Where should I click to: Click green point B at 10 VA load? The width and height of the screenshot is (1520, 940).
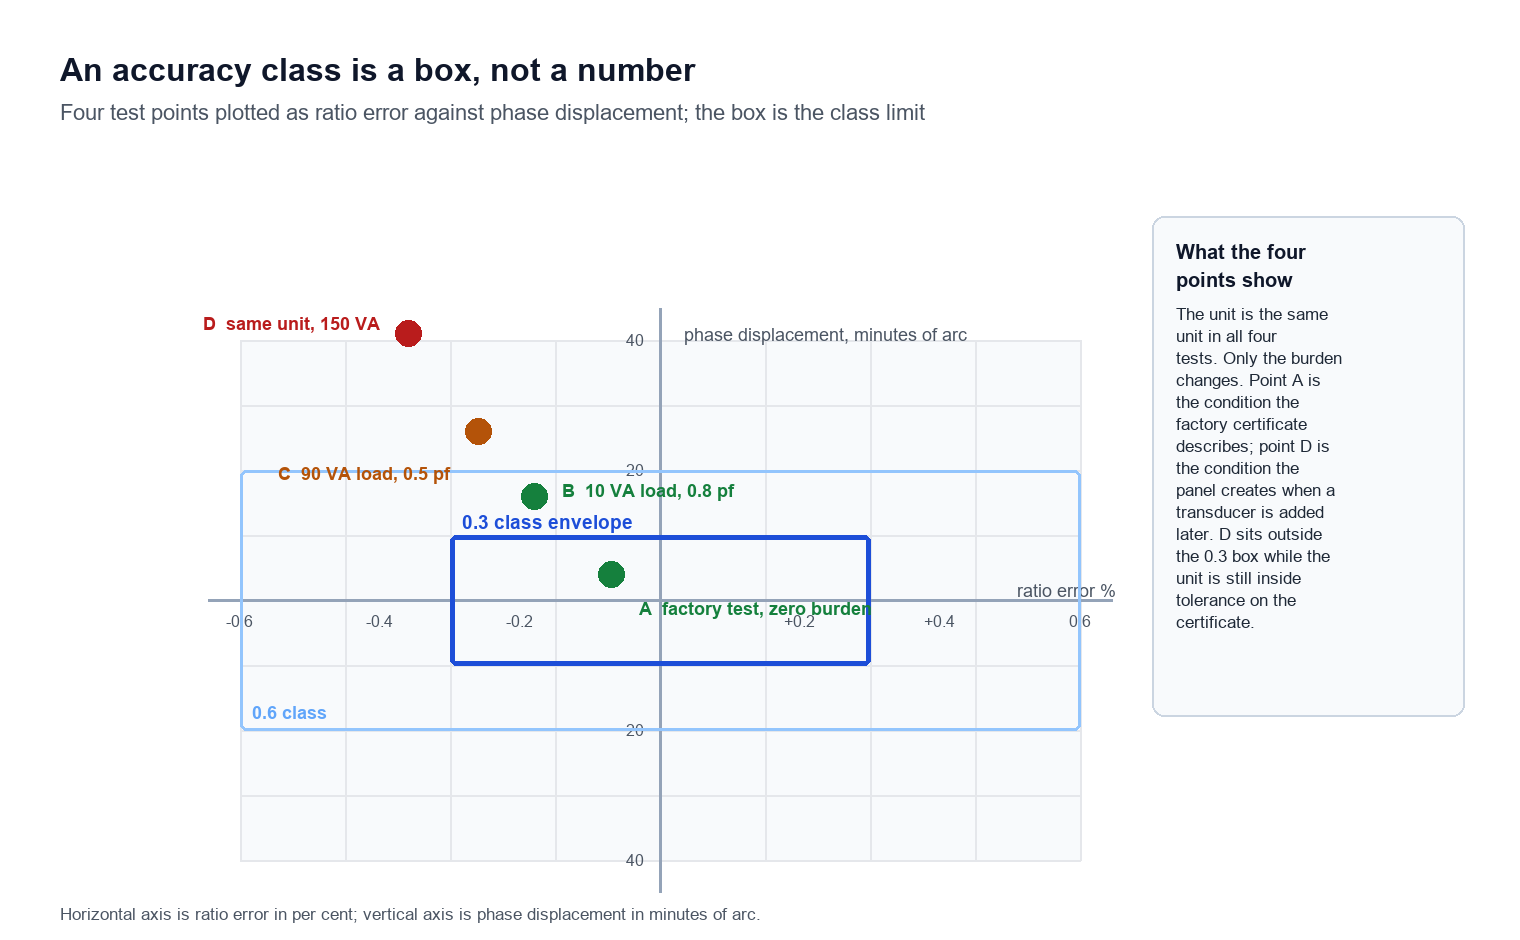point(535,496)
